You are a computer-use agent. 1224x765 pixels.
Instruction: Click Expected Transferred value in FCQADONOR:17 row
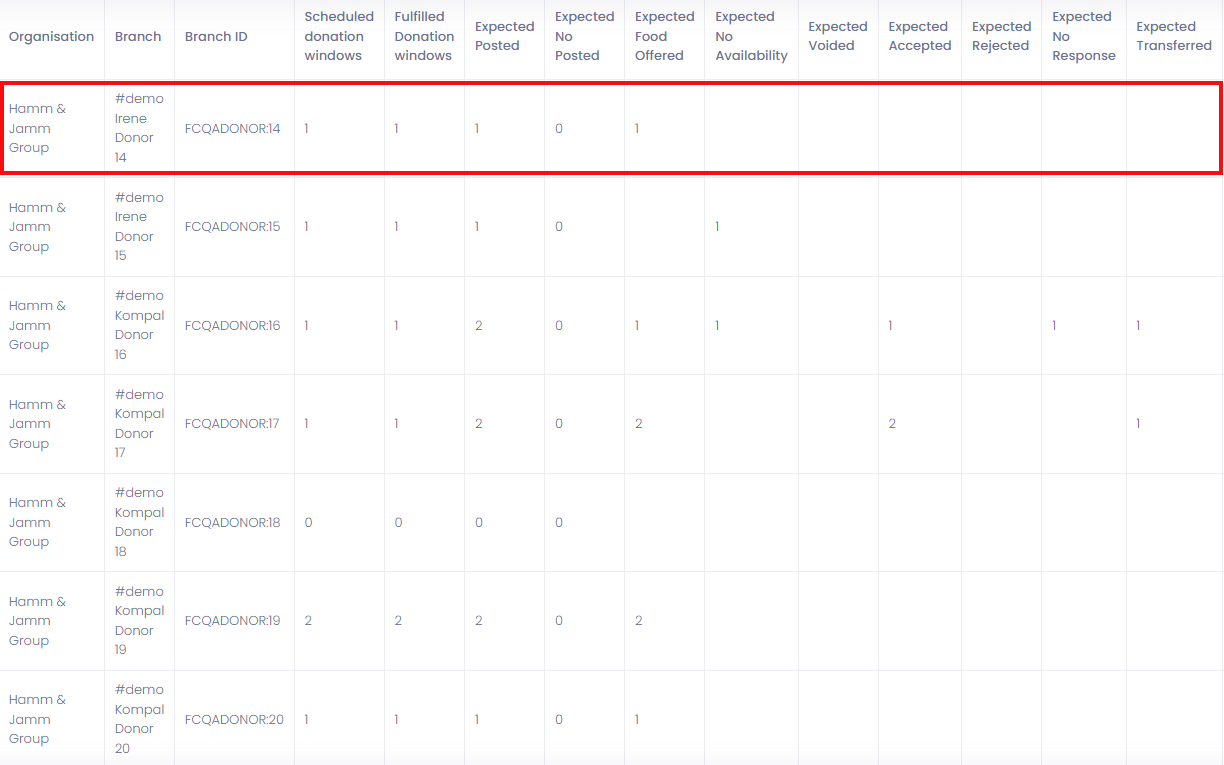[x=1138, y=423]
